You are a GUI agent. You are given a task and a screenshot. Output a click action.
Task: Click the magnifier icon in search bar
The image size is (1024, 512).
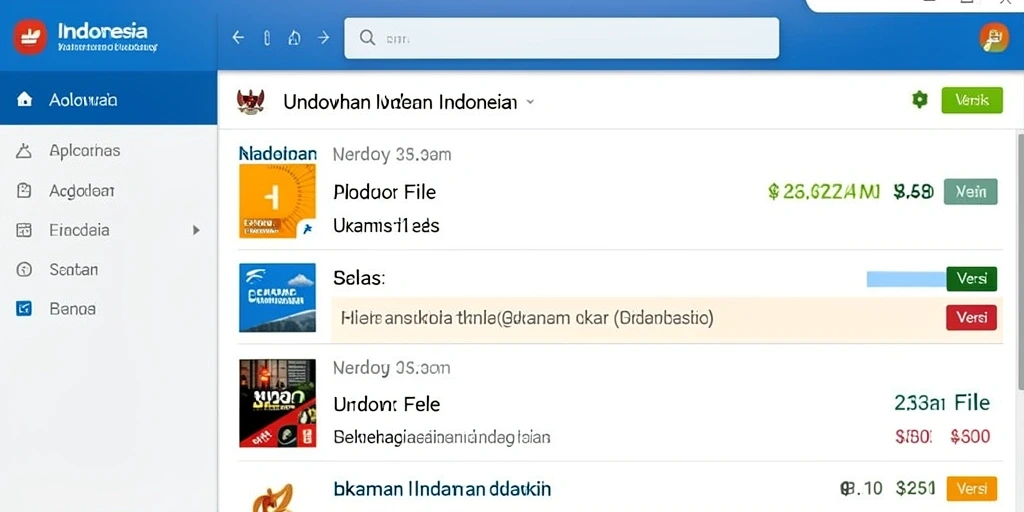click(x=368, y=38)
